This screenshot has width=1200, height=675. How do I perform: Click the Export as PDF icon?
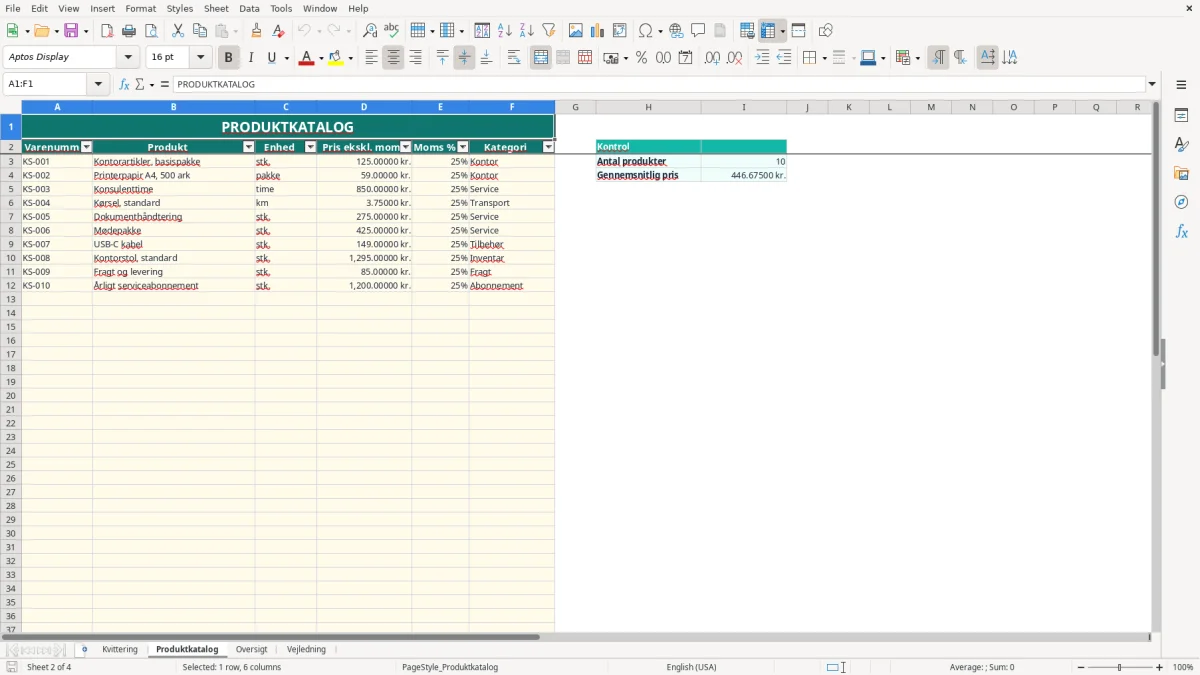click(107, 31)
